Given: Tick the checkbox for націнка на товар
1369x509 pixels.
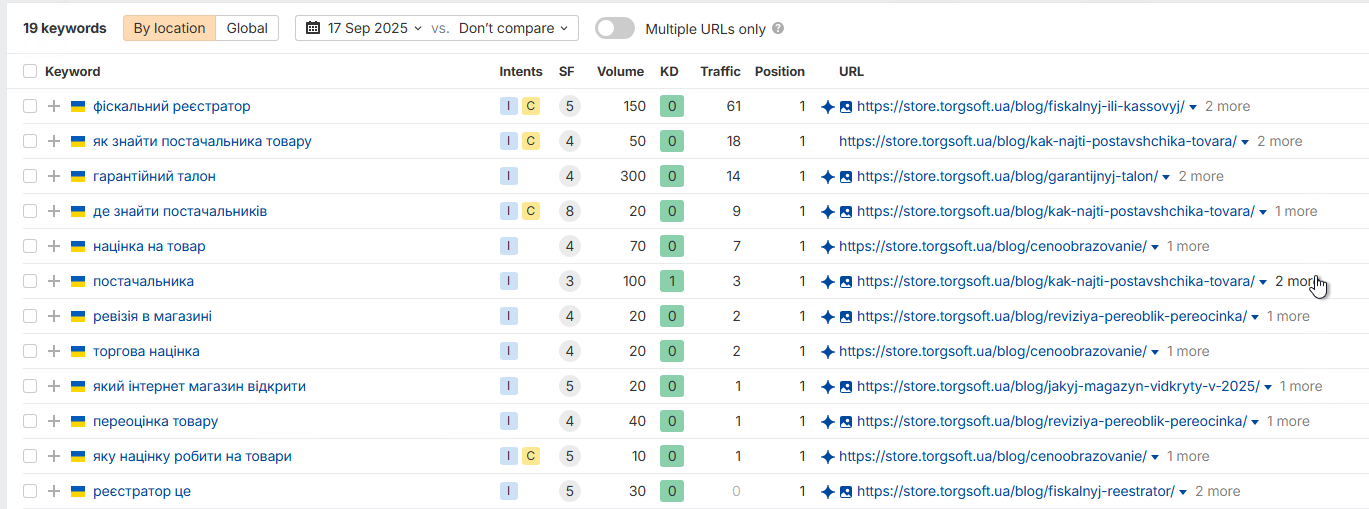Looking at the screenshot, I should [x=30, y=246].
